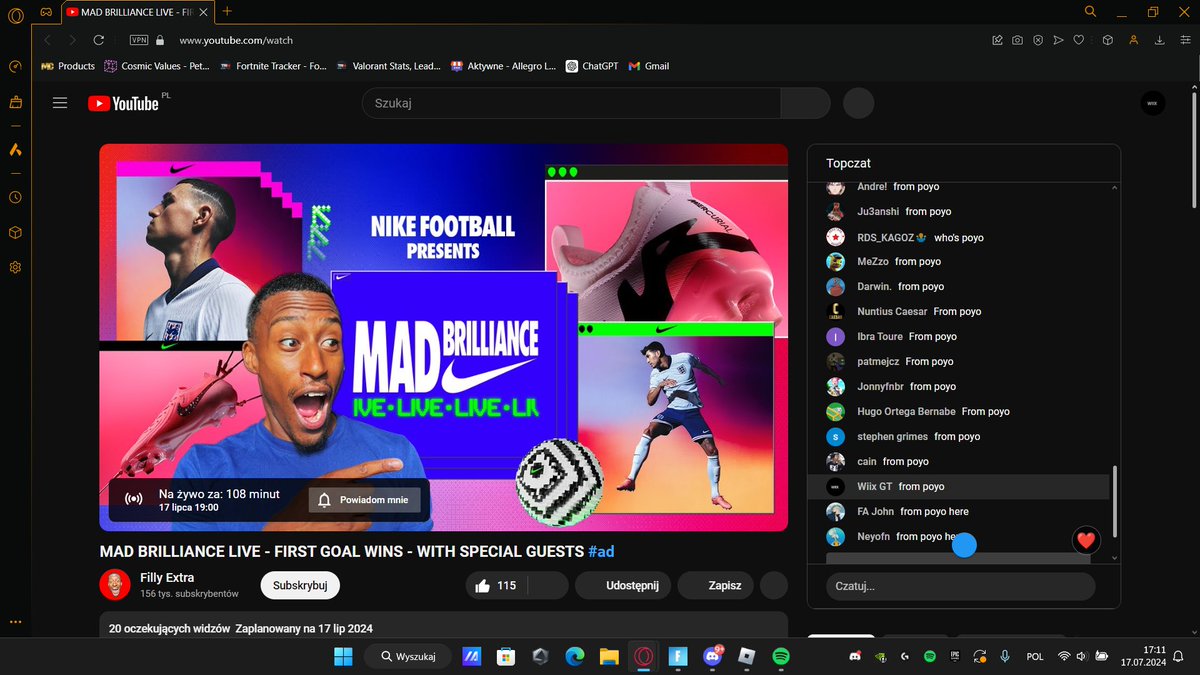Screen dimensions: 1200x675
Task: Select the Wiix GT chat message
Action: click(958, 486)
